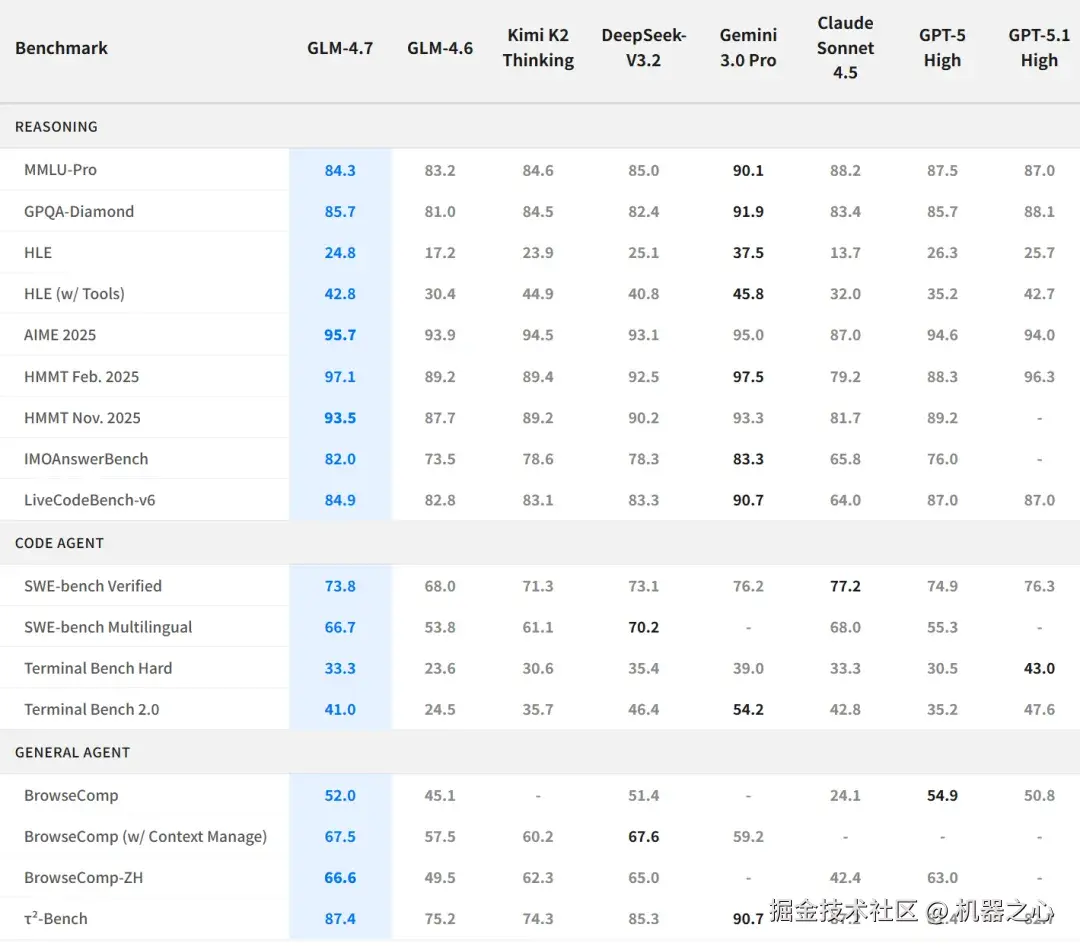Click Gemini's LiveCodeBench-v6 score 90.7

748,500
